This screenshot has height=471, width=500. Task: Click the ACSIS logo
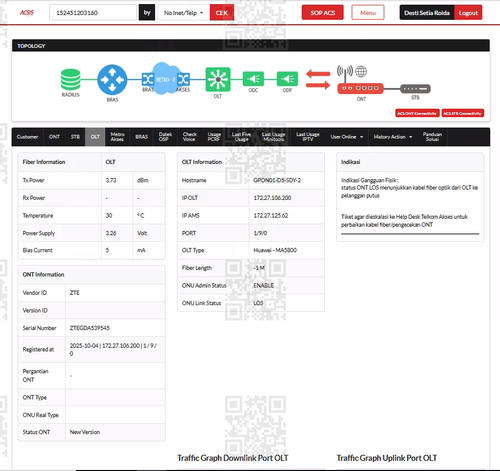[x=27, y=13]
